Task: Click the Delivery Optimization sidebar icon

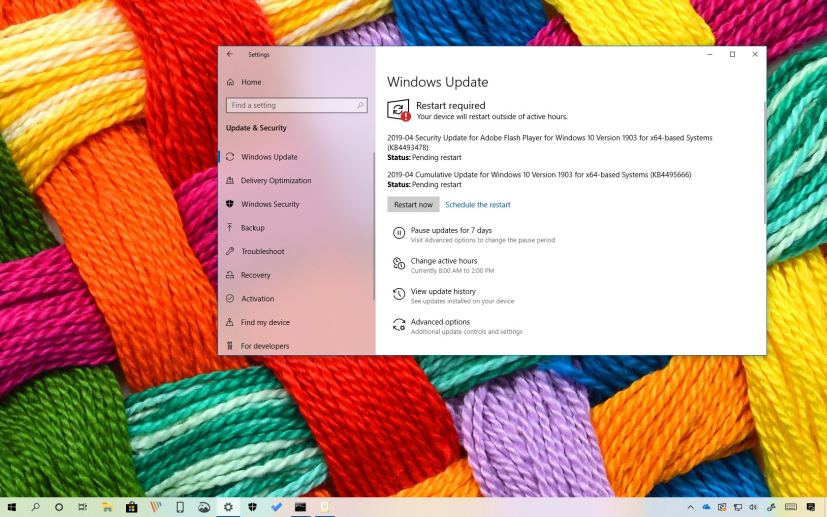Action: tap(230, 180)
